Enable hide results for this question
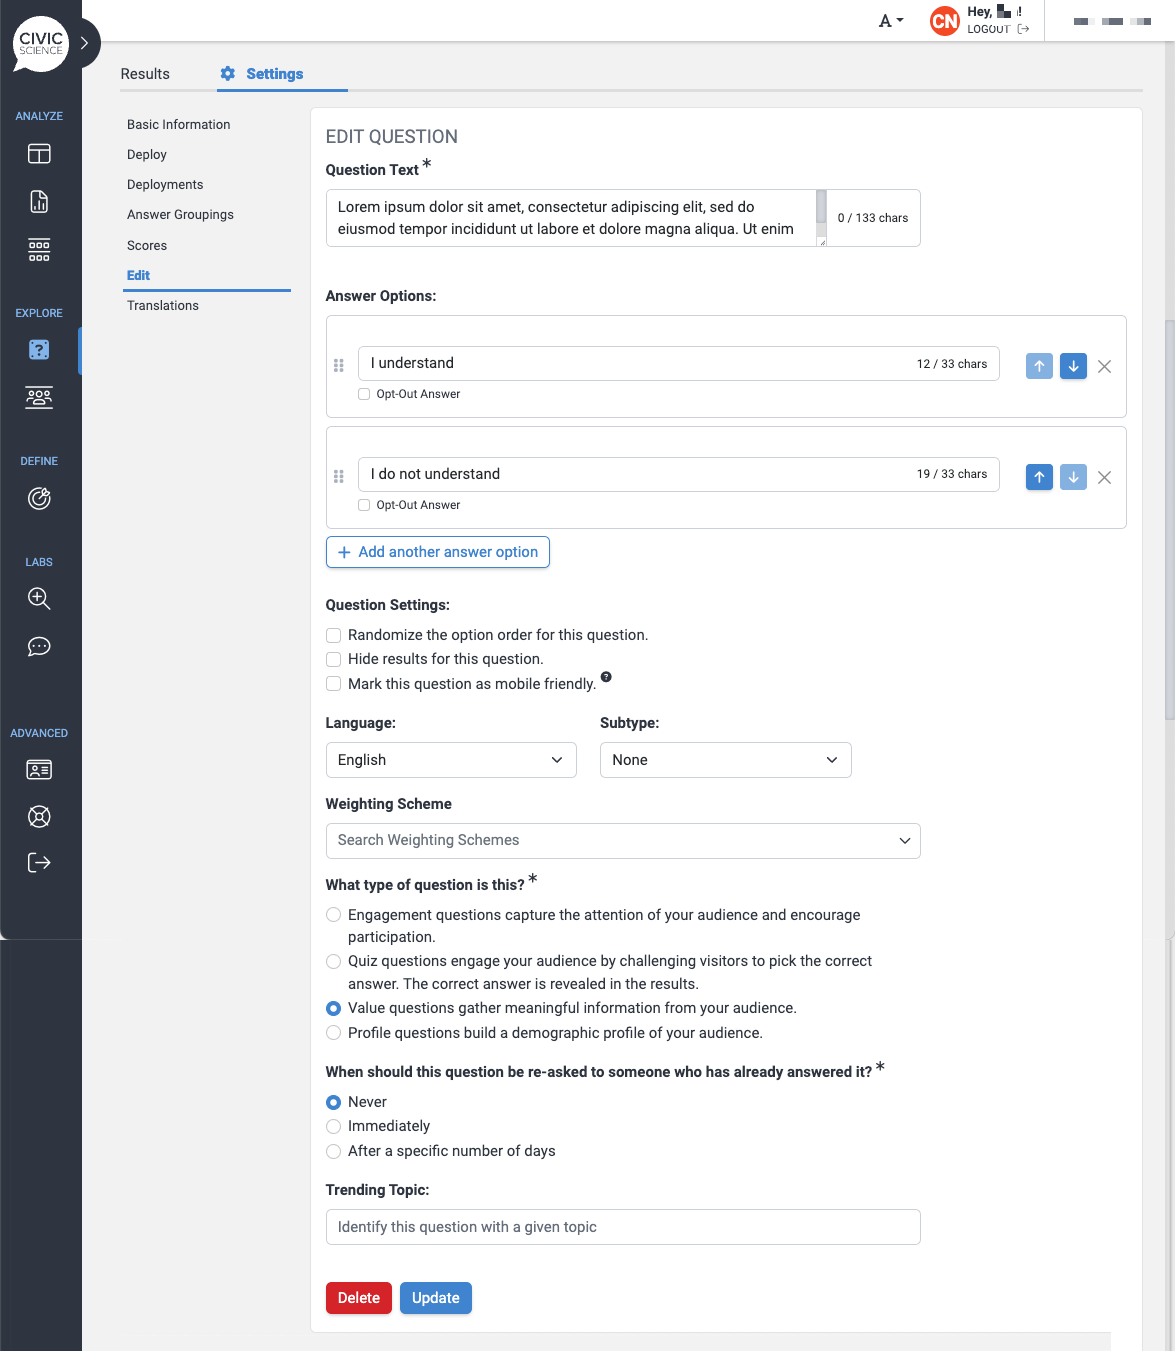Image resolution: width=1175 pixels, height=1351 pixels. tap(334, 660)
